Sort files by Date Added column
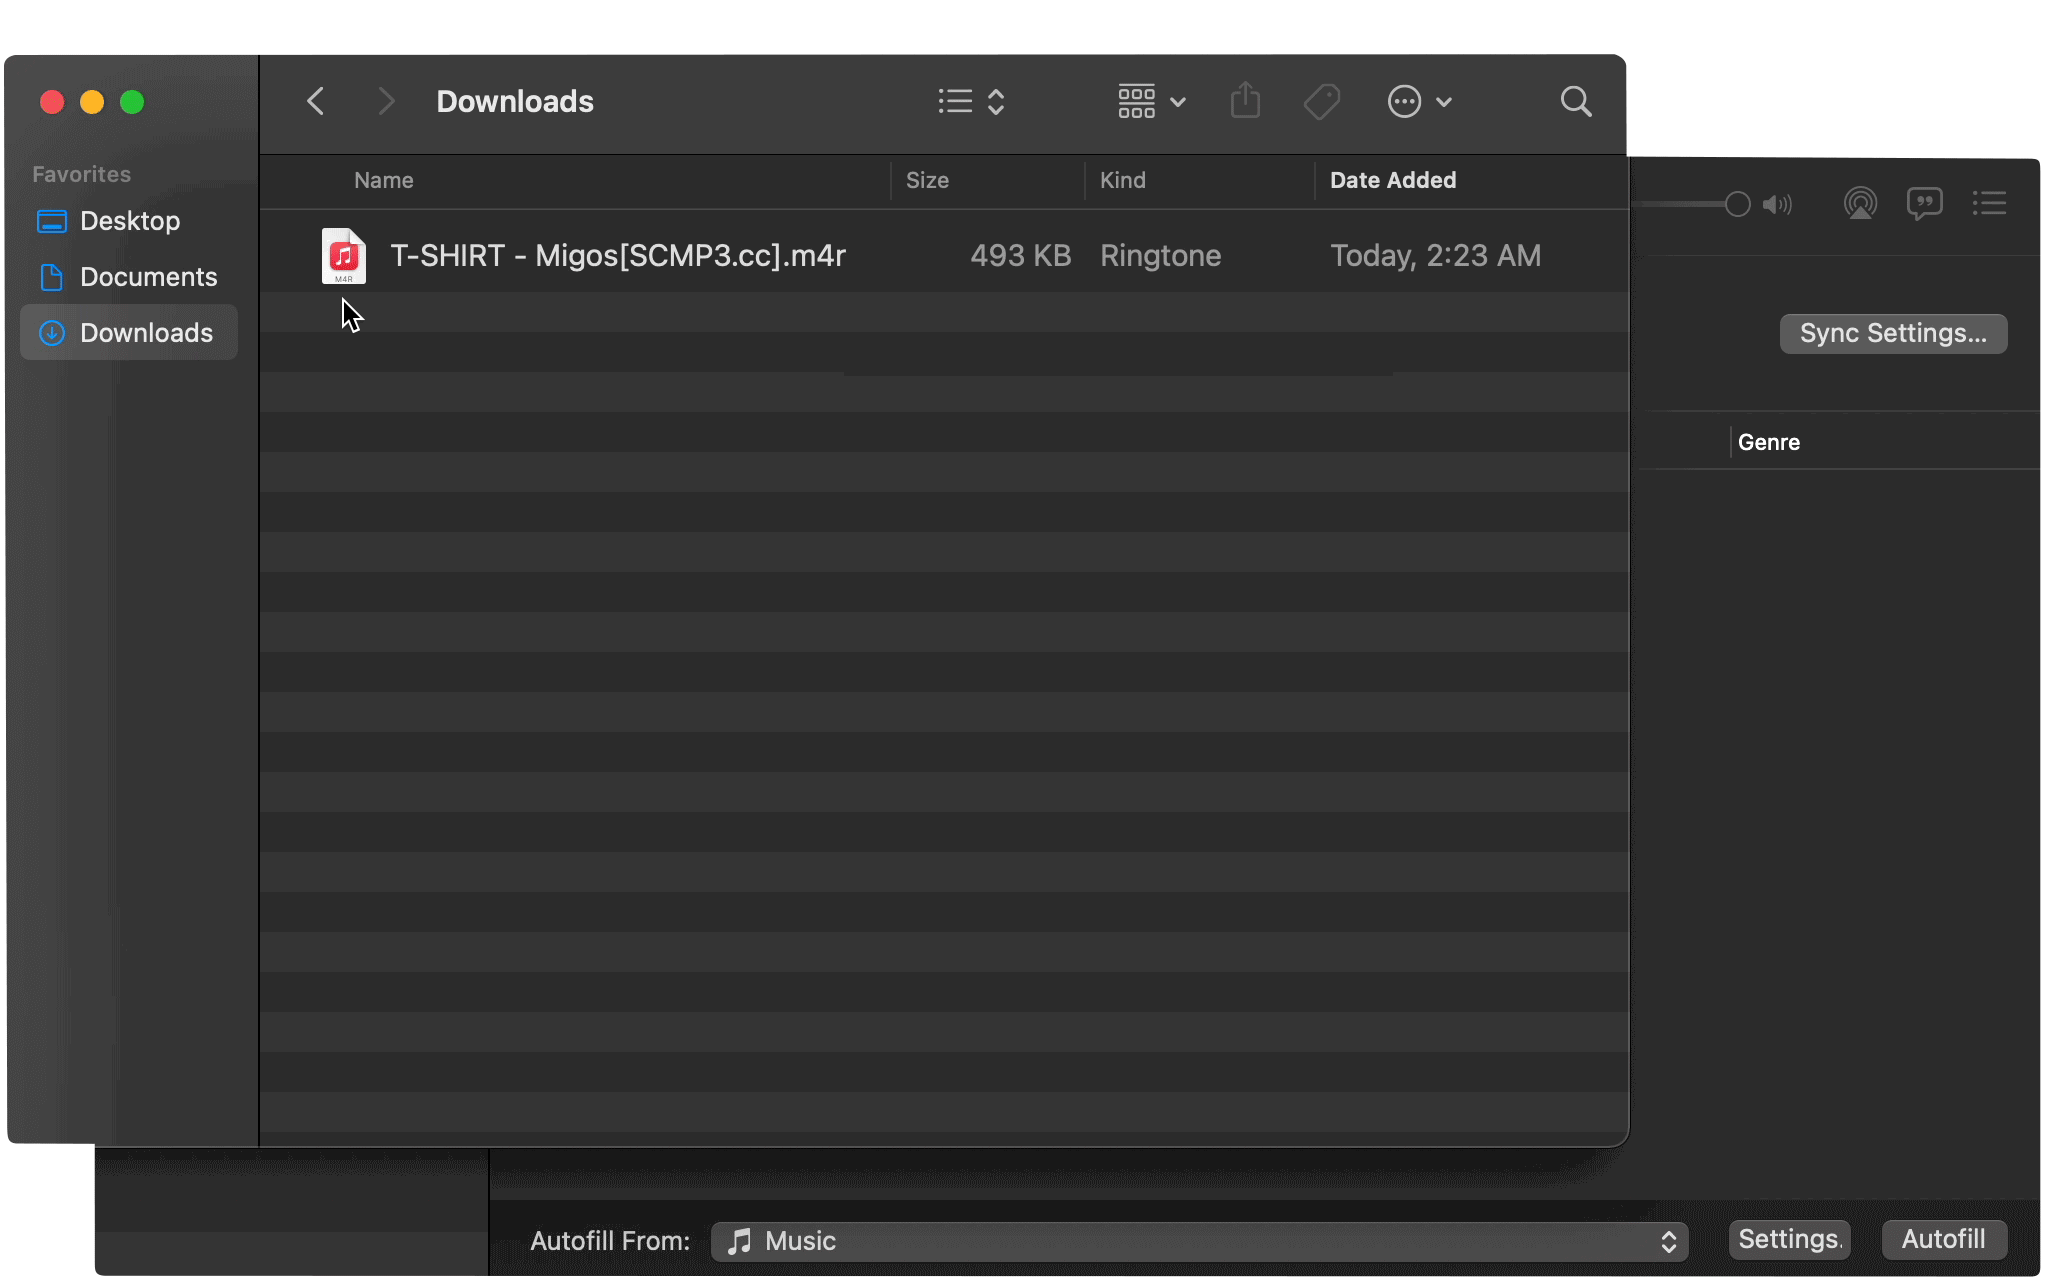This screenshot has width=2048, height=1280. click(x=1393, y=180)
